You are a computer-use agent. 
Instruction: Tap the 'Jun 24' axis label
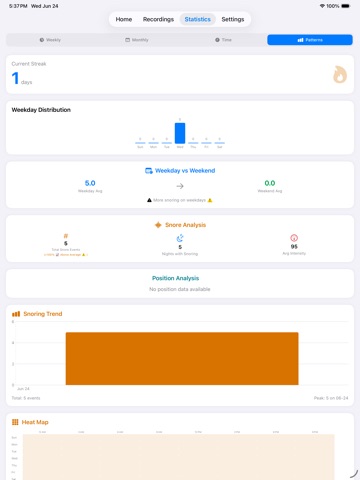(x=23, y=389)
